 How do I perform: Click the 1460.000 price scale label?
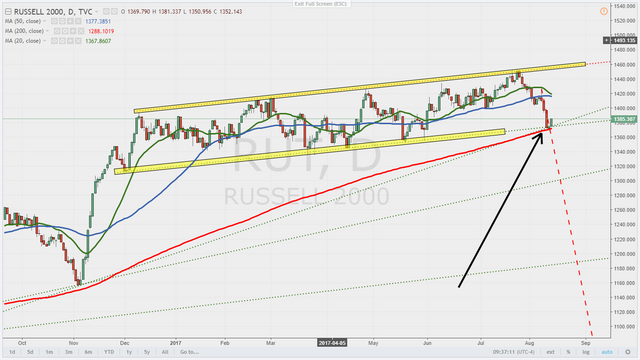(624, 64)
